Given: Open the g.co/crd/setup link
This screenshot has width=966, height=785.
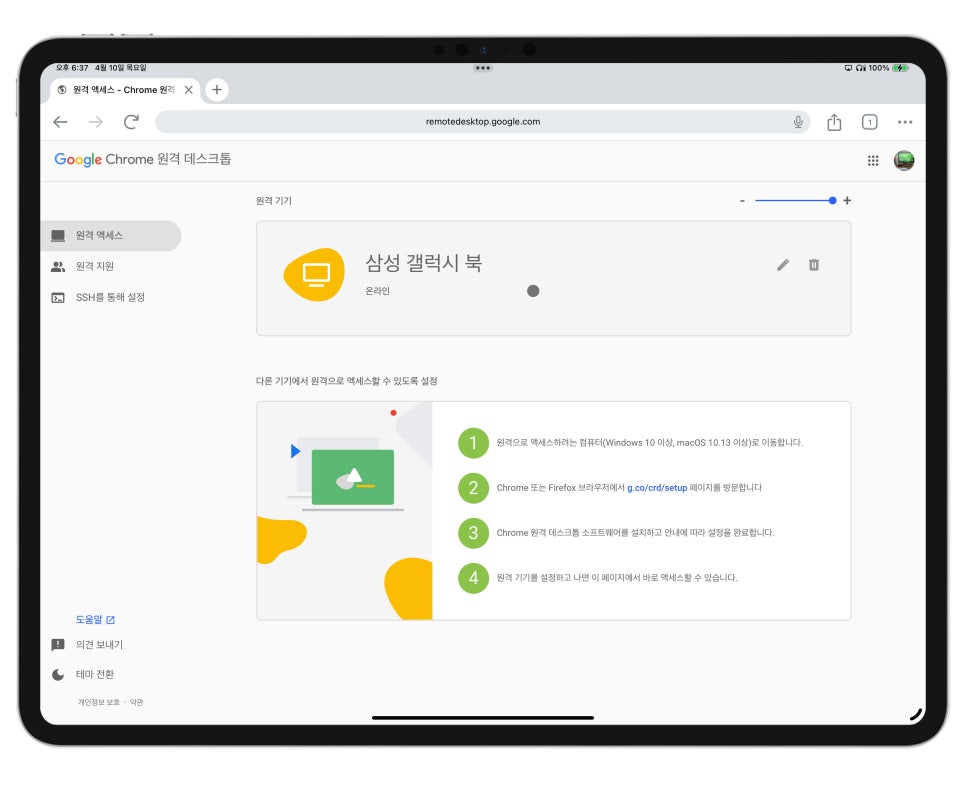Looking at the screenshot, I should tap(657, 488).
